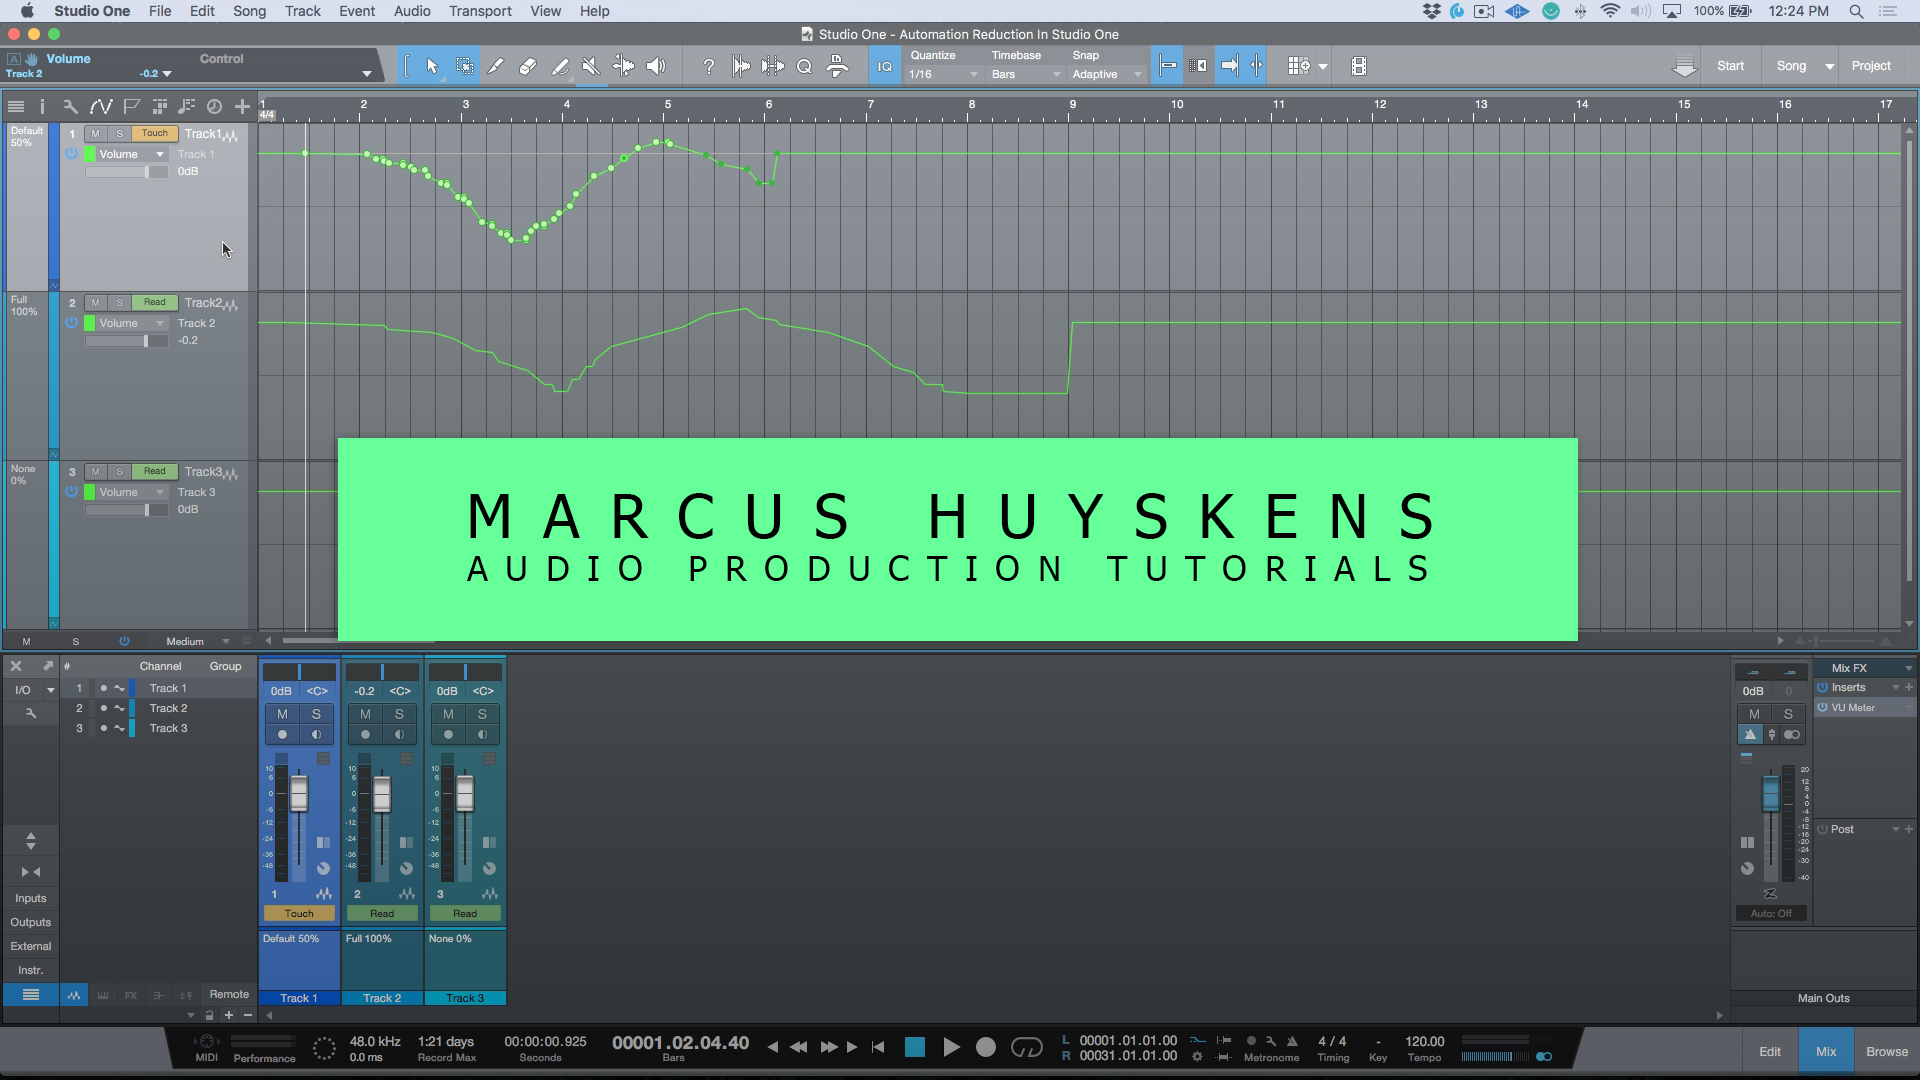Select the Eraser tool
Screen dimensions: 1920x1080
tap(528, 66)
